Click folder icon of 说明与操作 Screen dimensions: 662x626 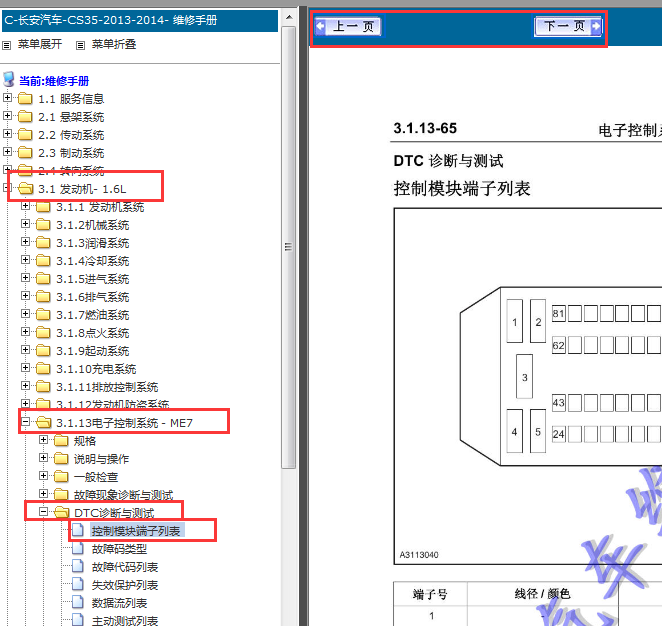(61, 458)
